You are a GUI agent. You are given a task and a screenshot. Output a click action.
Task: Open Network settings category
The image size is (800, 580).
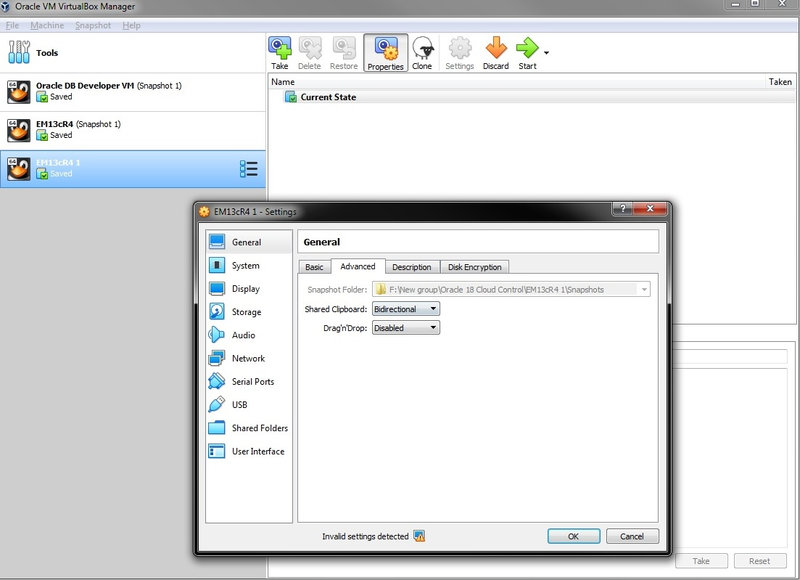point(251,358)
